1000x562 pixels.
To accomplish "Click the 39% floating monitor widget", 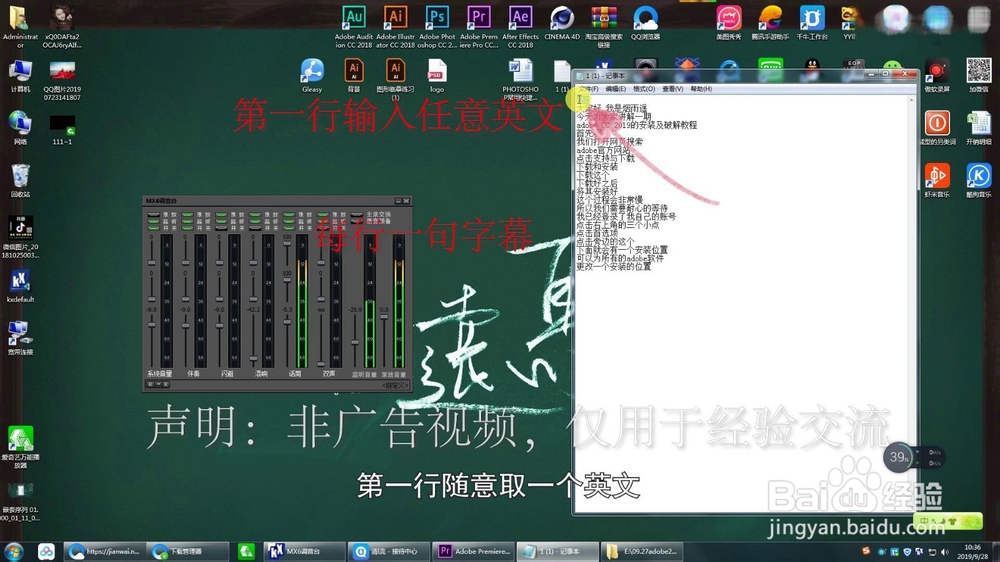I will (899, 457).
